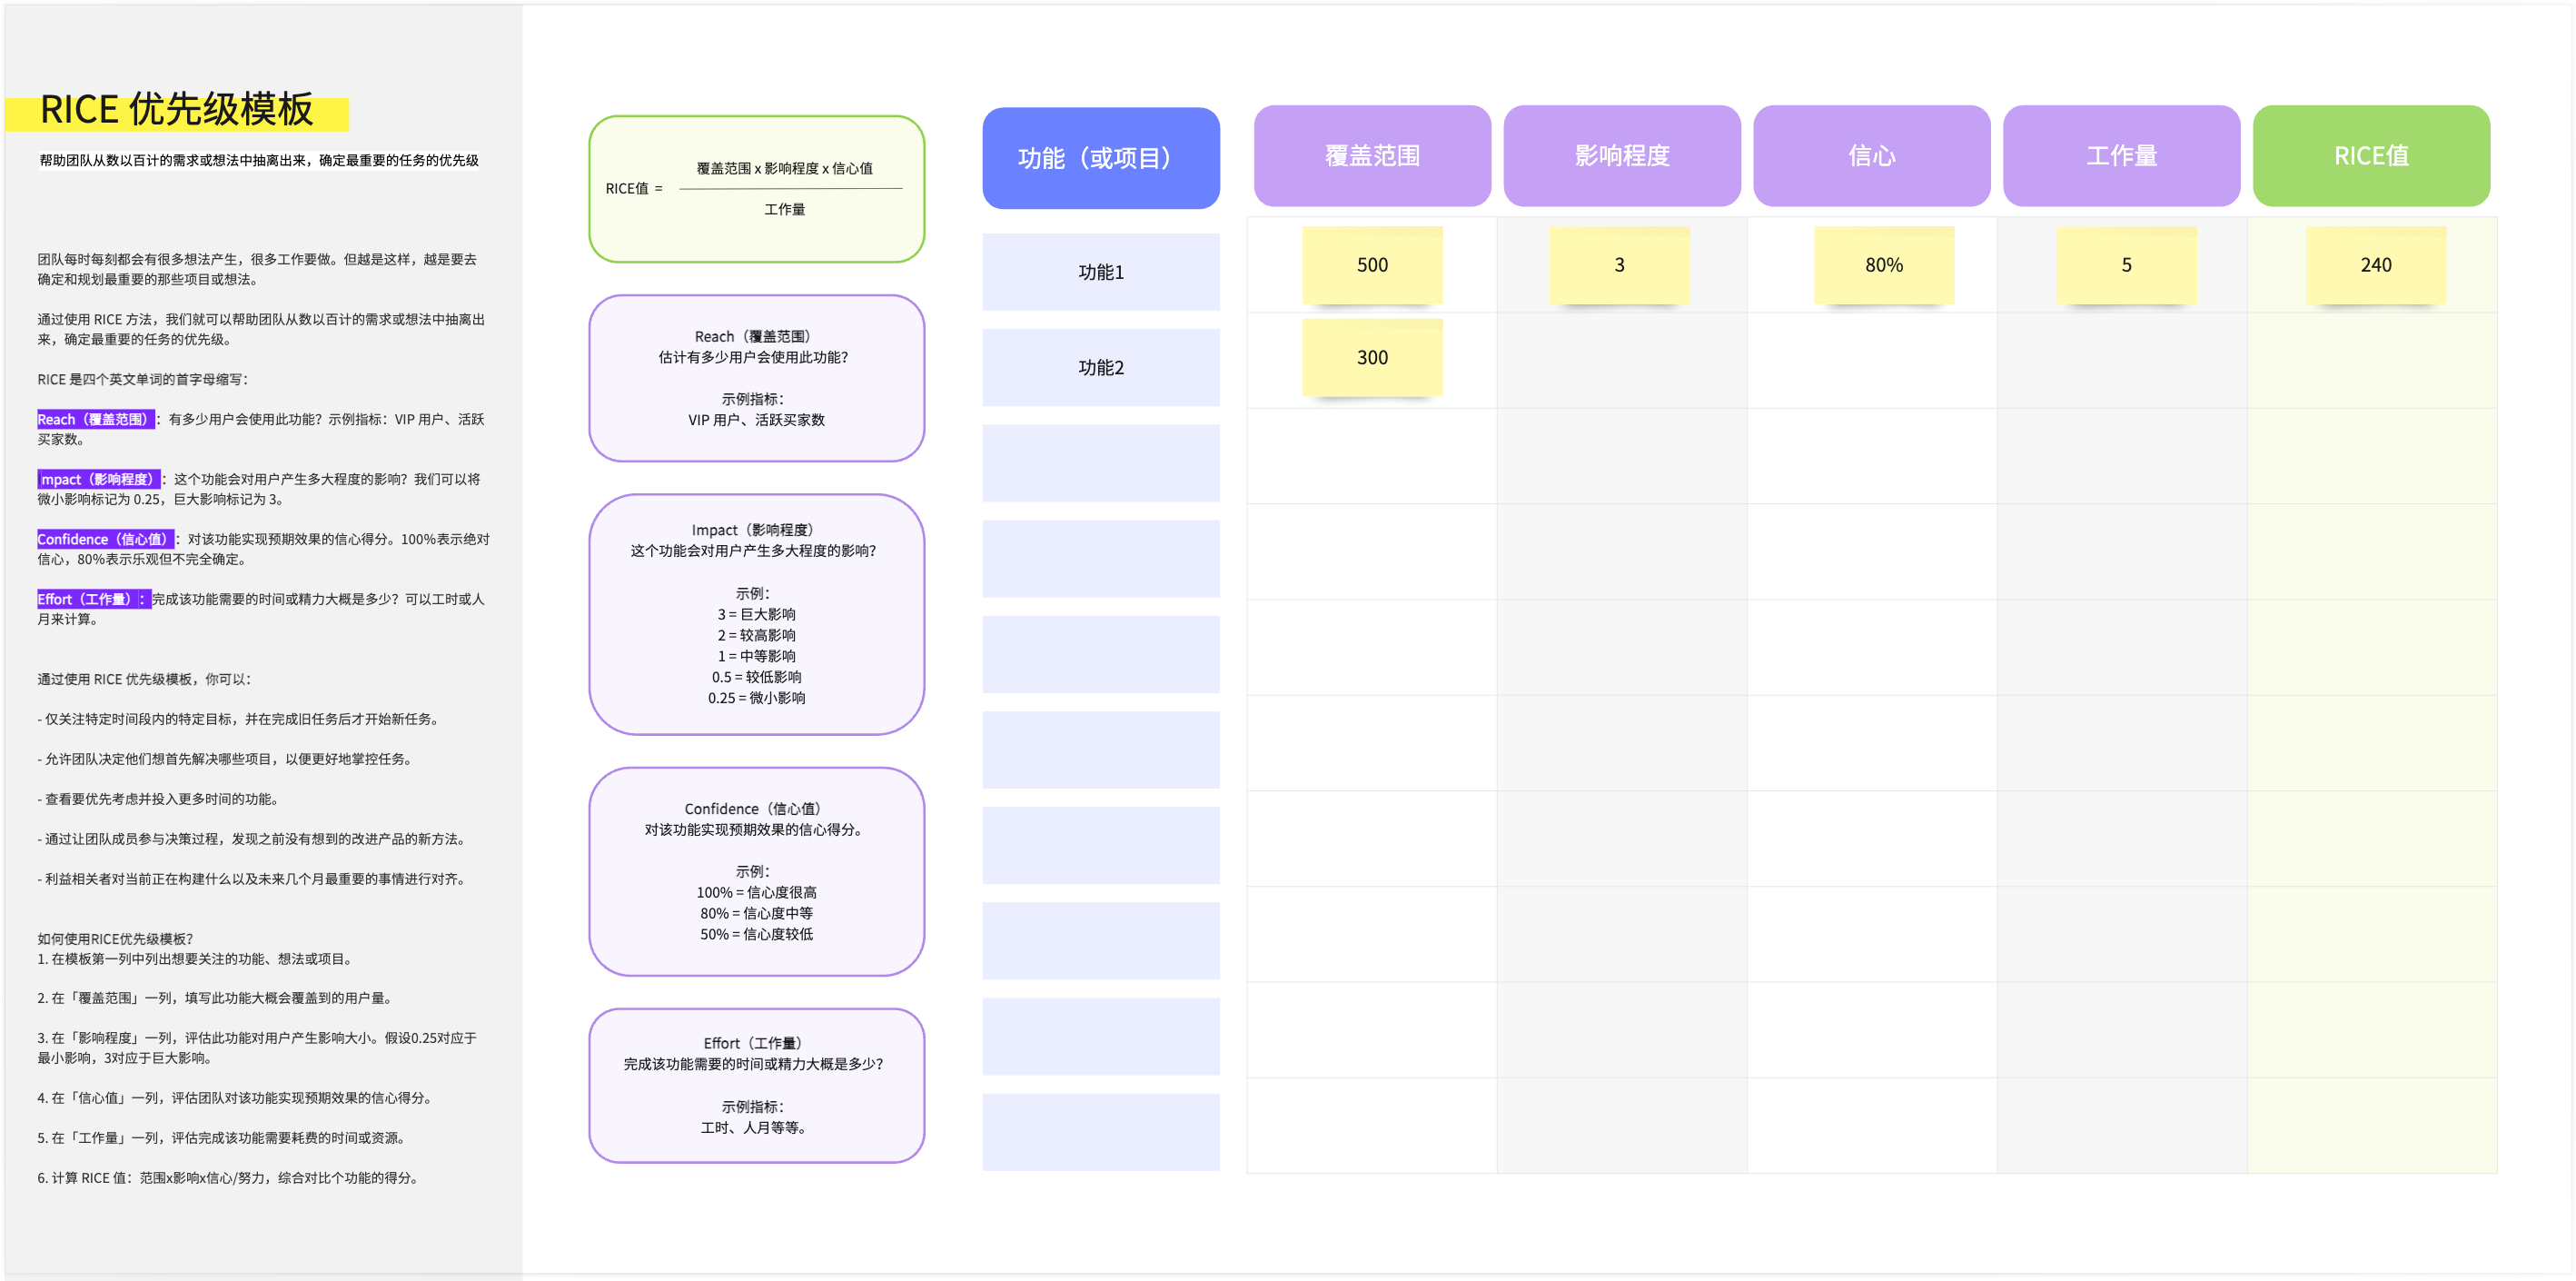Select the sticky note showing 240
Image resolution: width=2576 pixels, height=1281 pixels.
2375,265
